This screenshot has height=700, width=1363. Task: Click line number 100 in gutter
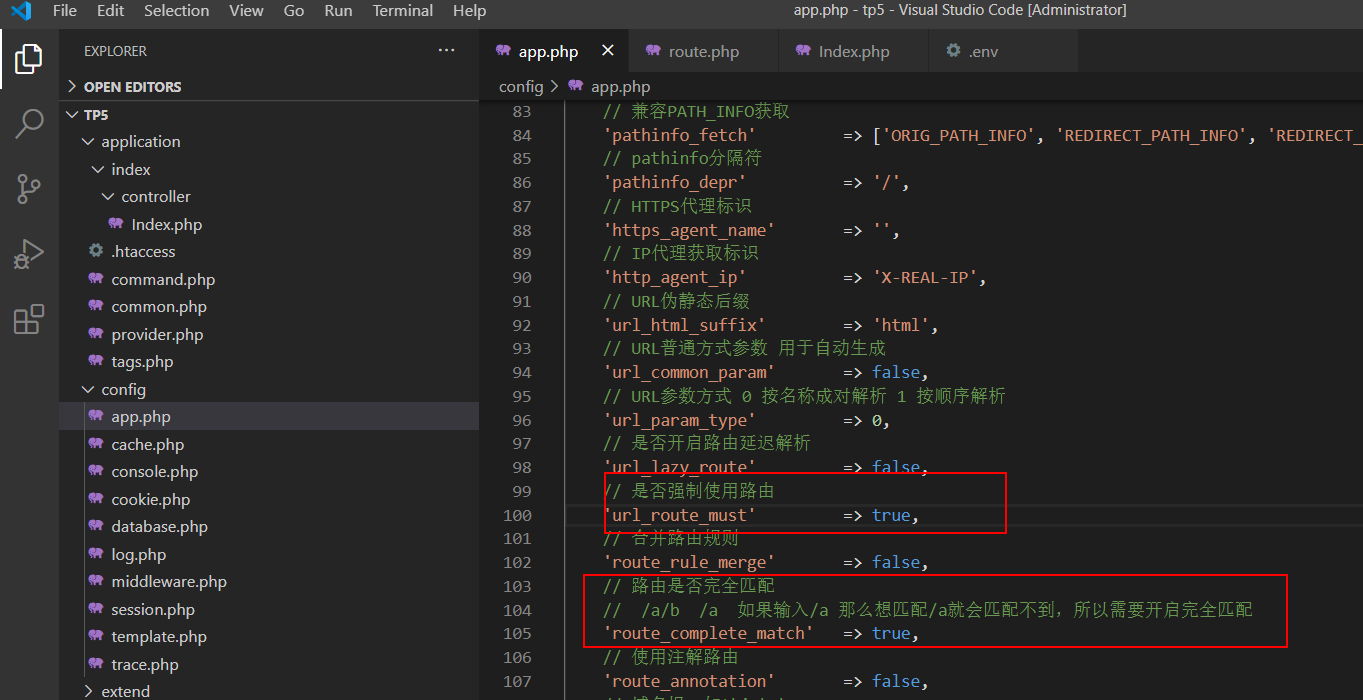(517, 516)
